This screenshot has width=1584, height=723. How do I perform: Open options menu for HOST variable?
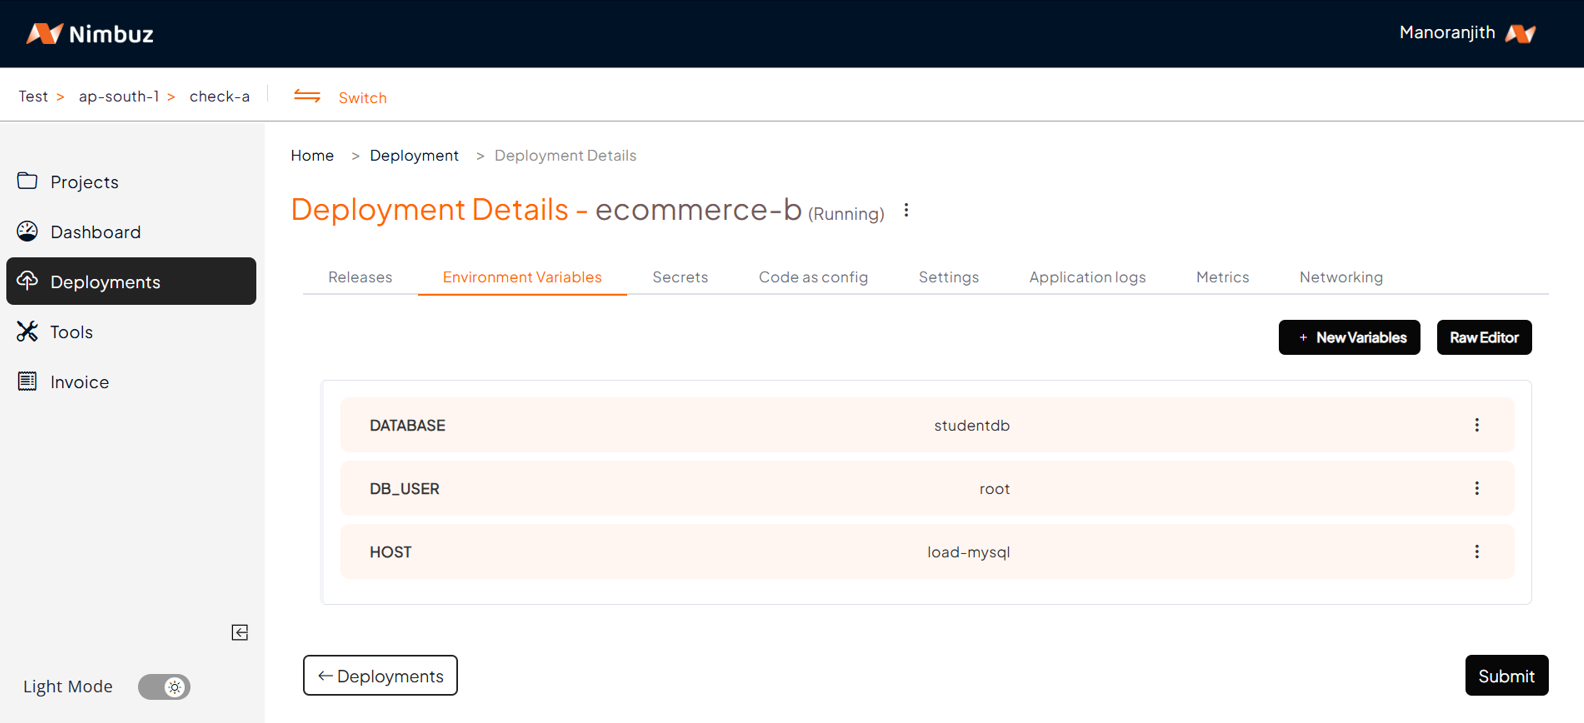[1476, 552]
